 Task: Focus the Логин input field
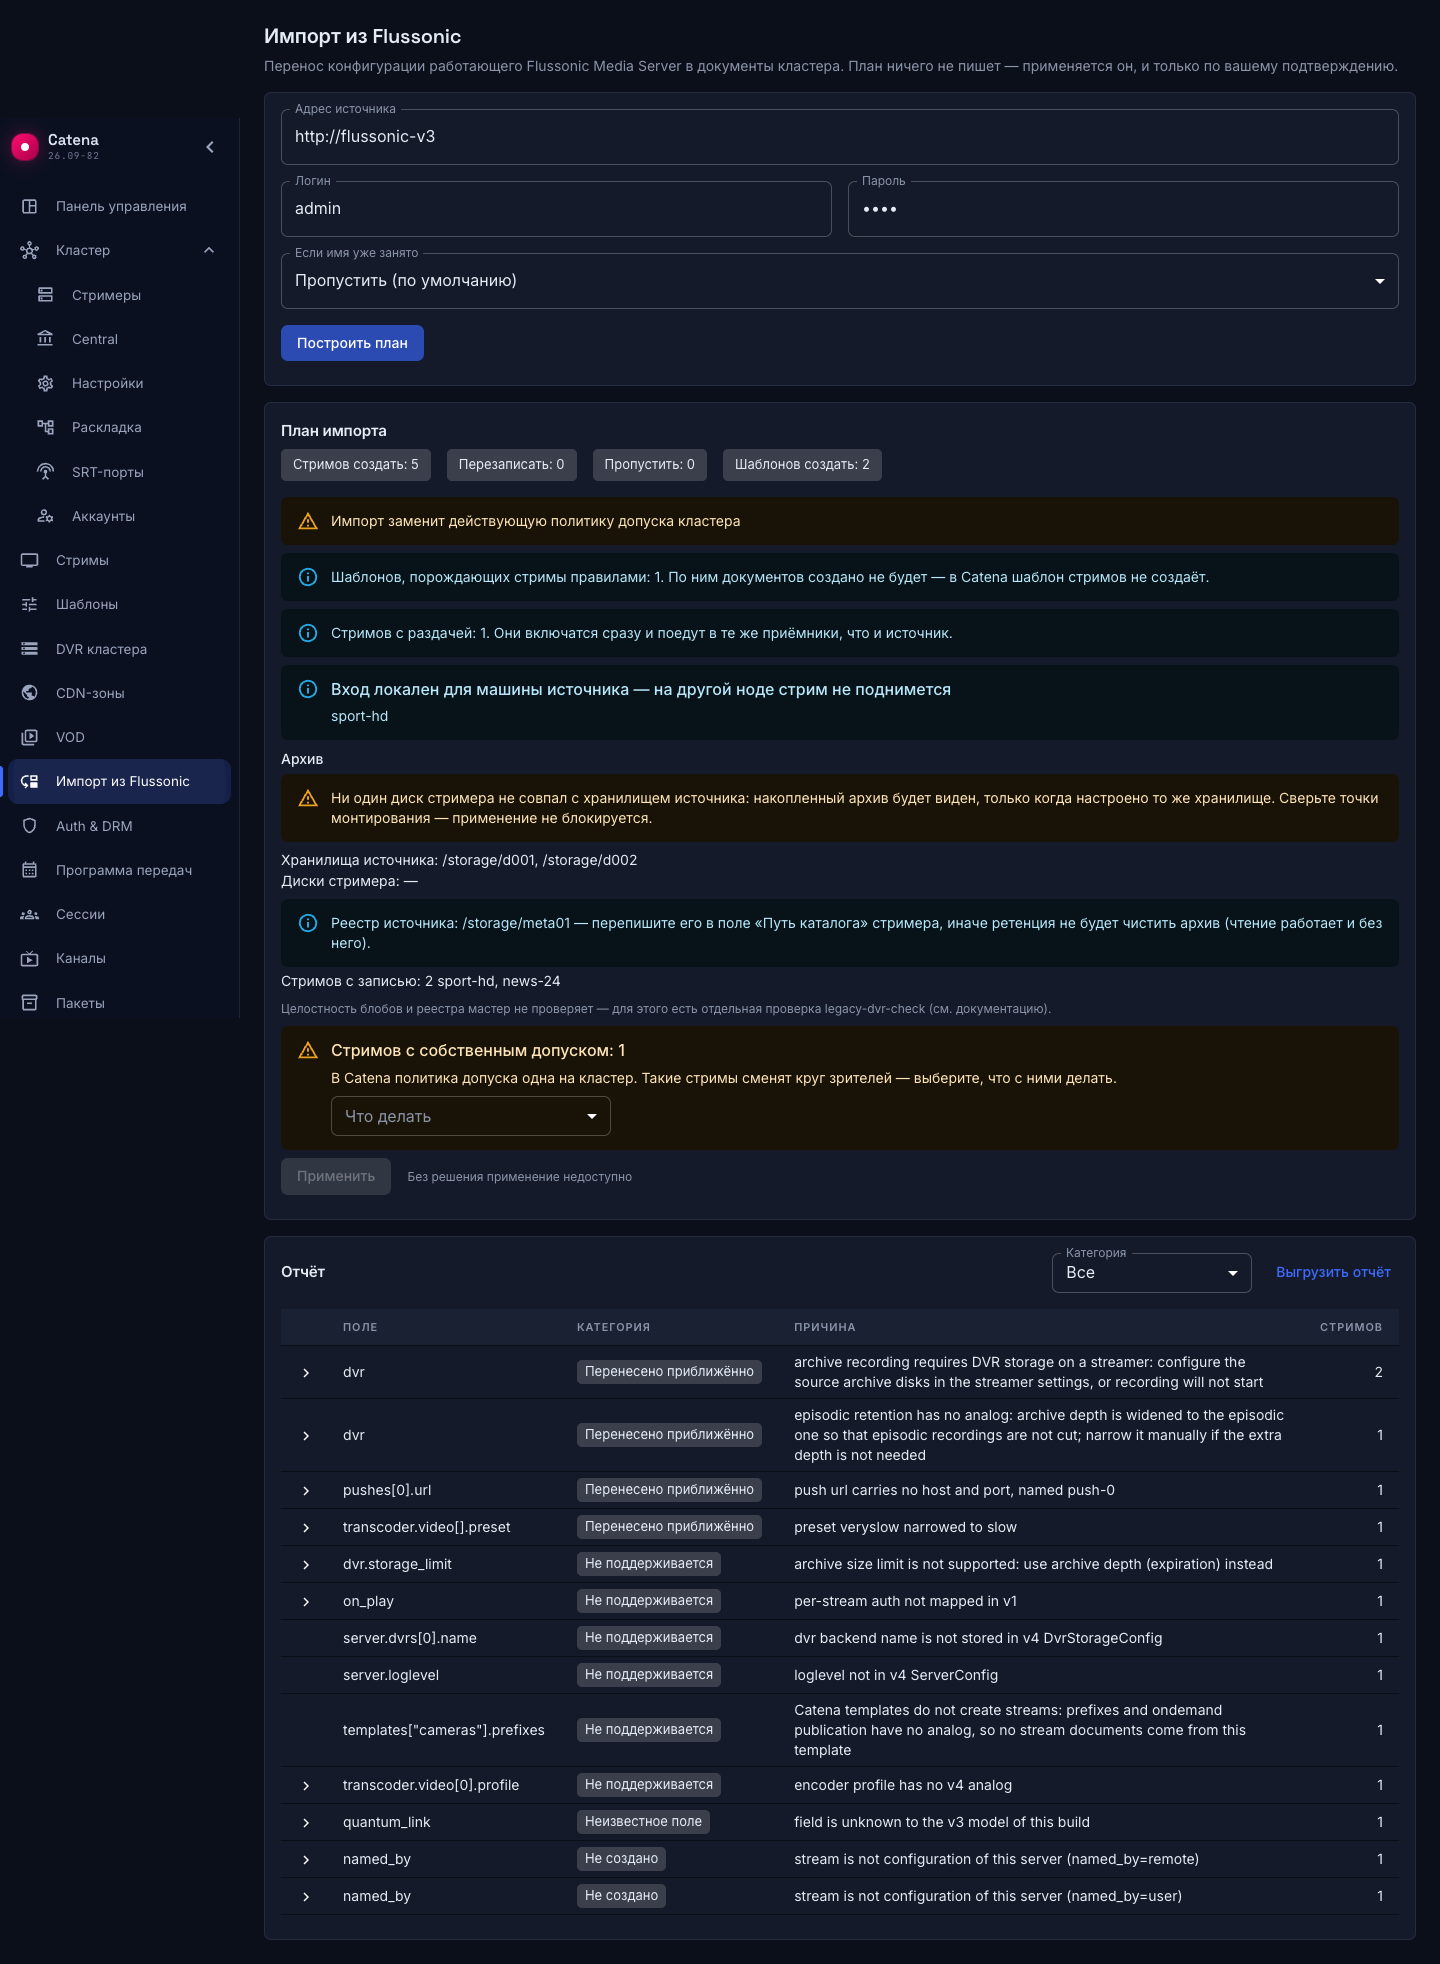point(556,209)
